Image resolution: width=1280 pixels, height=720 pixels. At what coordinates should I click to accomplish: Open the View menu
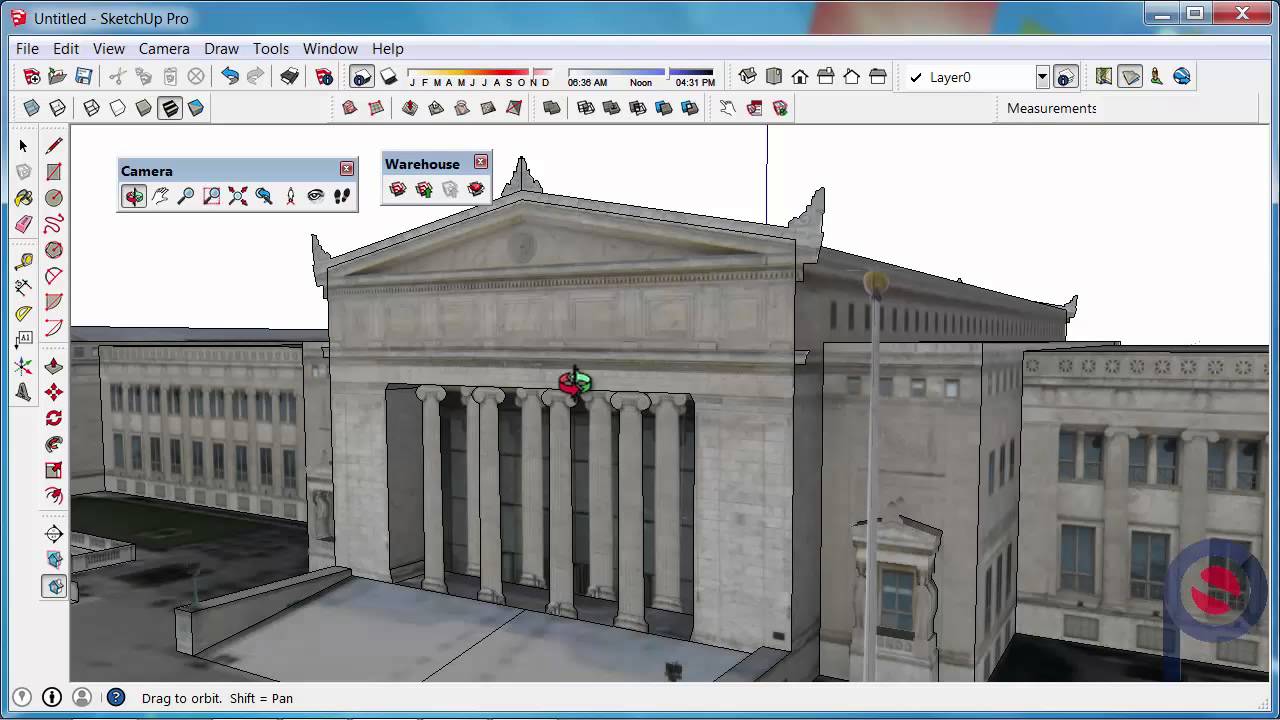[x=109, y=48]
